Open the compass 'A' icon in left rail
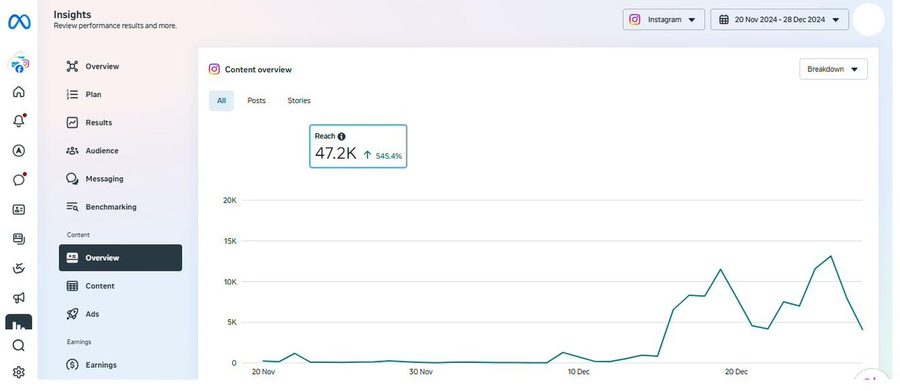Viewport: 900px width, 391px height. 19,150
